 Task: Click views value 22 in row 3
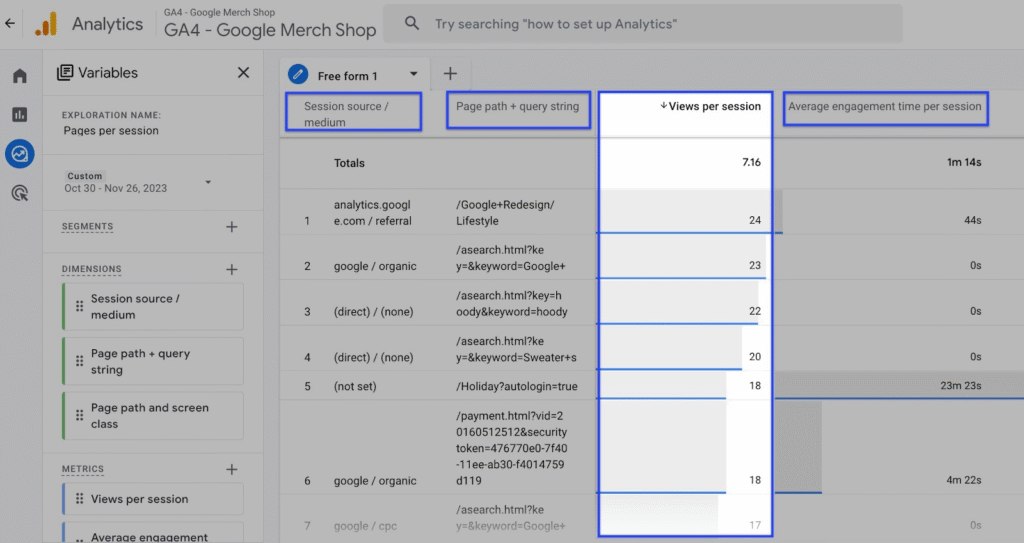pos(755,311)
